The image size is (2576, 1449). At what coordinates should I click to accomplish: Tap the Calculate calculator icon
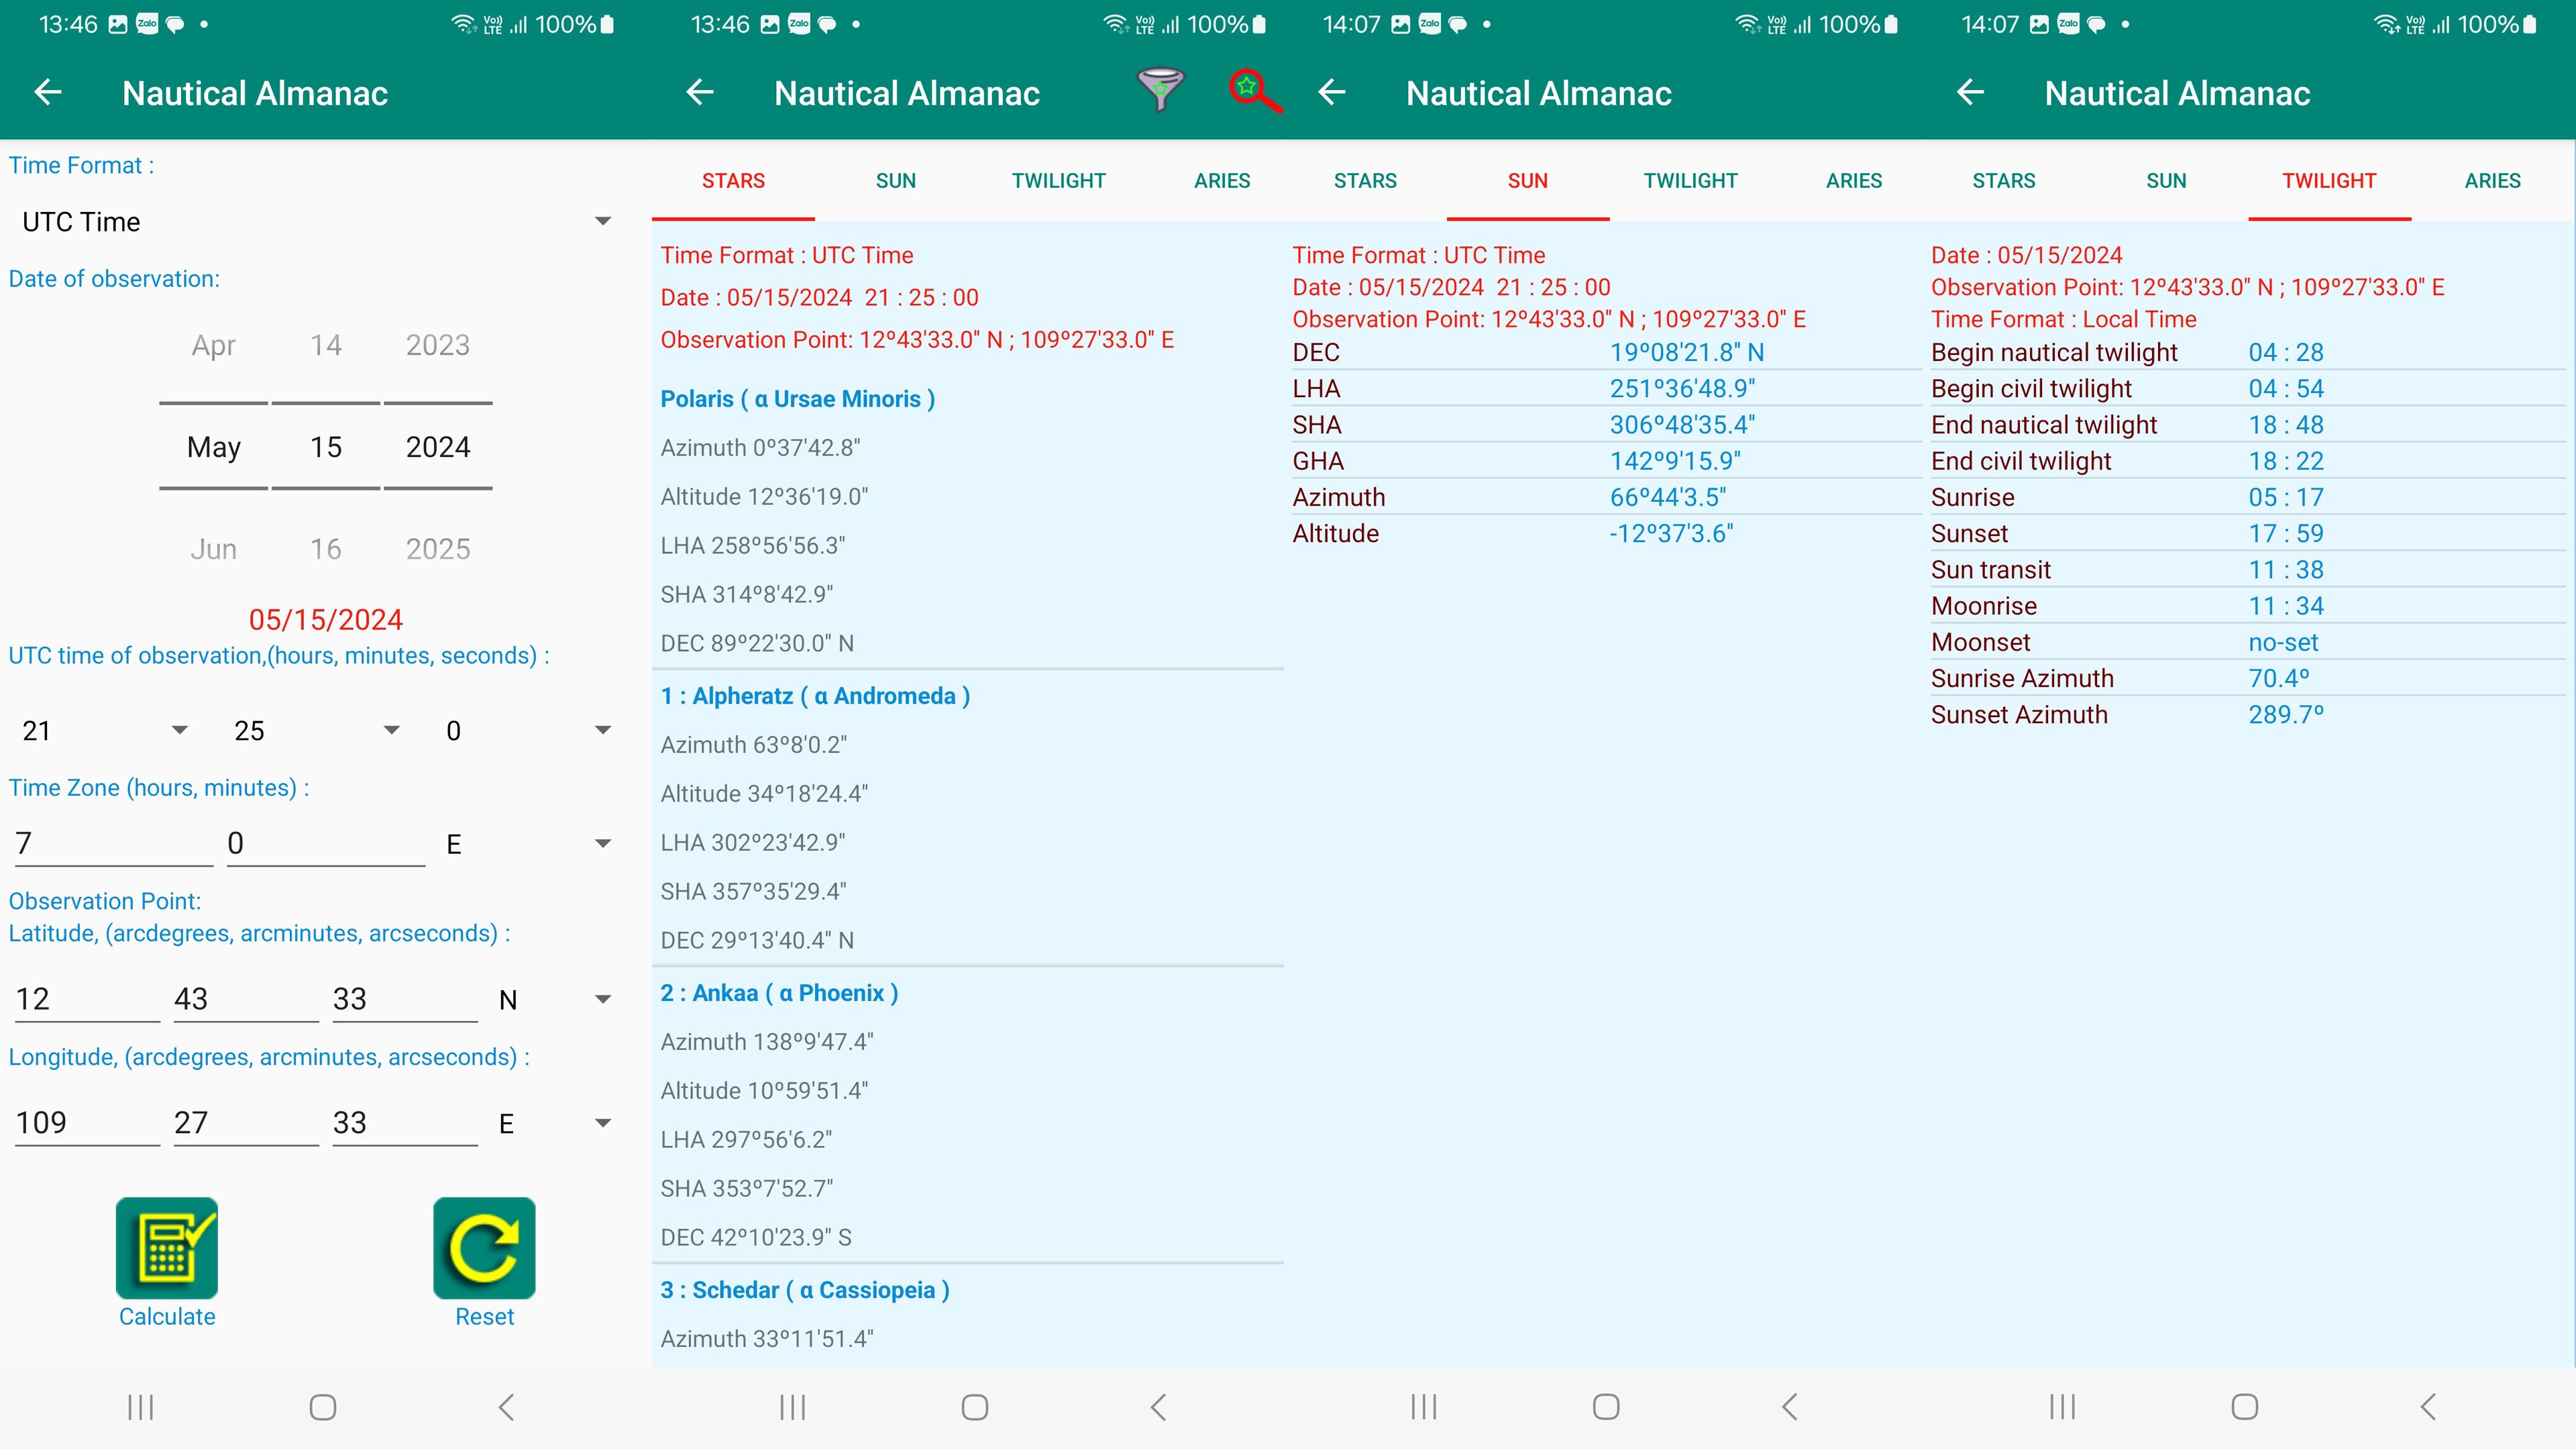167,1248
